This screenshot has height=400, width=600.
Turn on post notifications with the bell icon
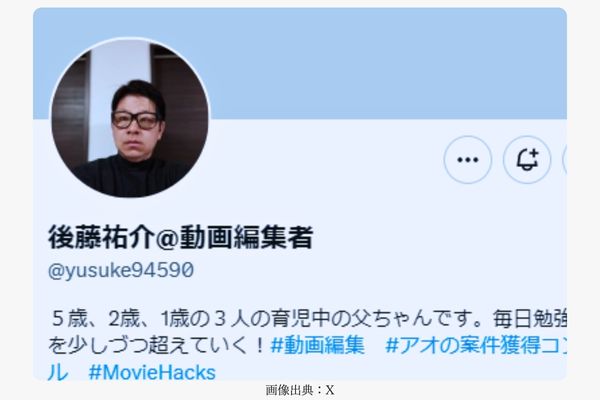[x=527, y=160]
